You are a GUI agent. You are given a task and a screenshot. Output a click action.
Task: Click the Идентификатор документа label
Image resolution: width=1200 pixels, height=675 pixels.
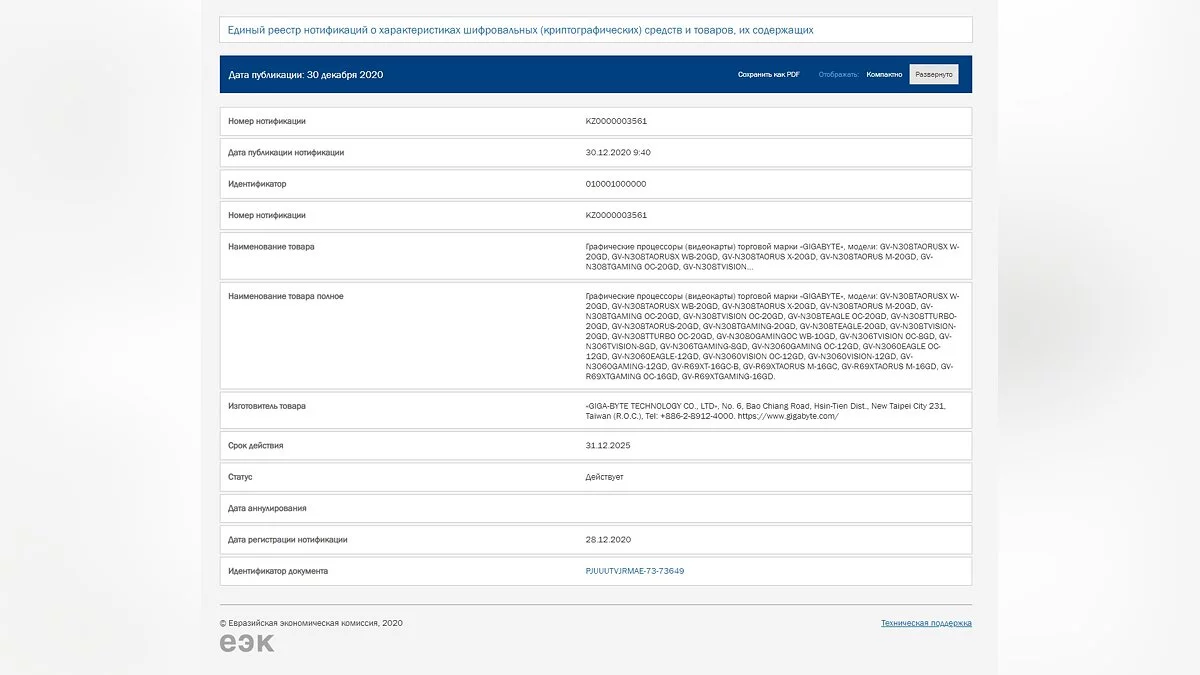[x=278, y=571]
